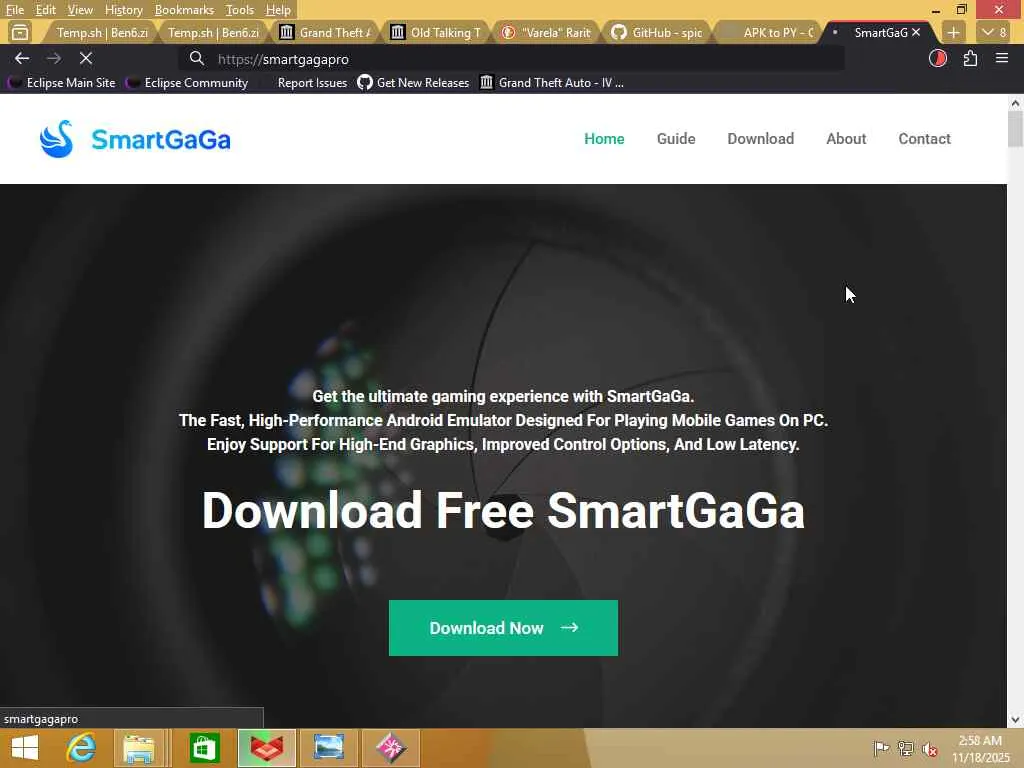Open the Contact page link

pos(925,138)
